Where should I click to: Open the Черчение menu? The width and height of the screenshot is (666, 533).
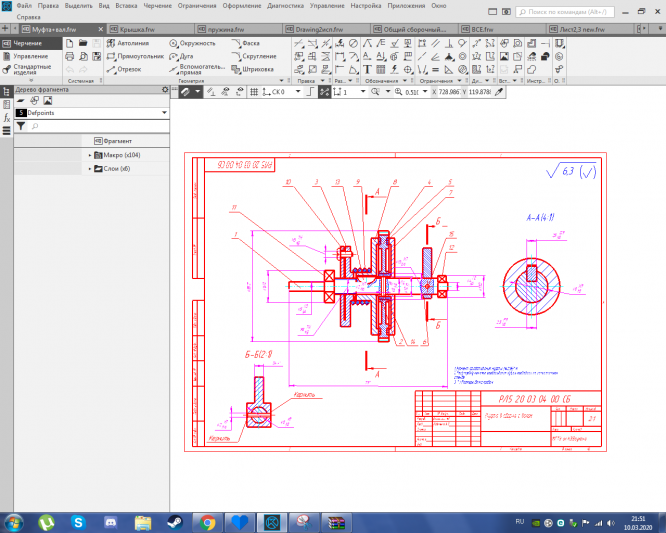[157, 5]
